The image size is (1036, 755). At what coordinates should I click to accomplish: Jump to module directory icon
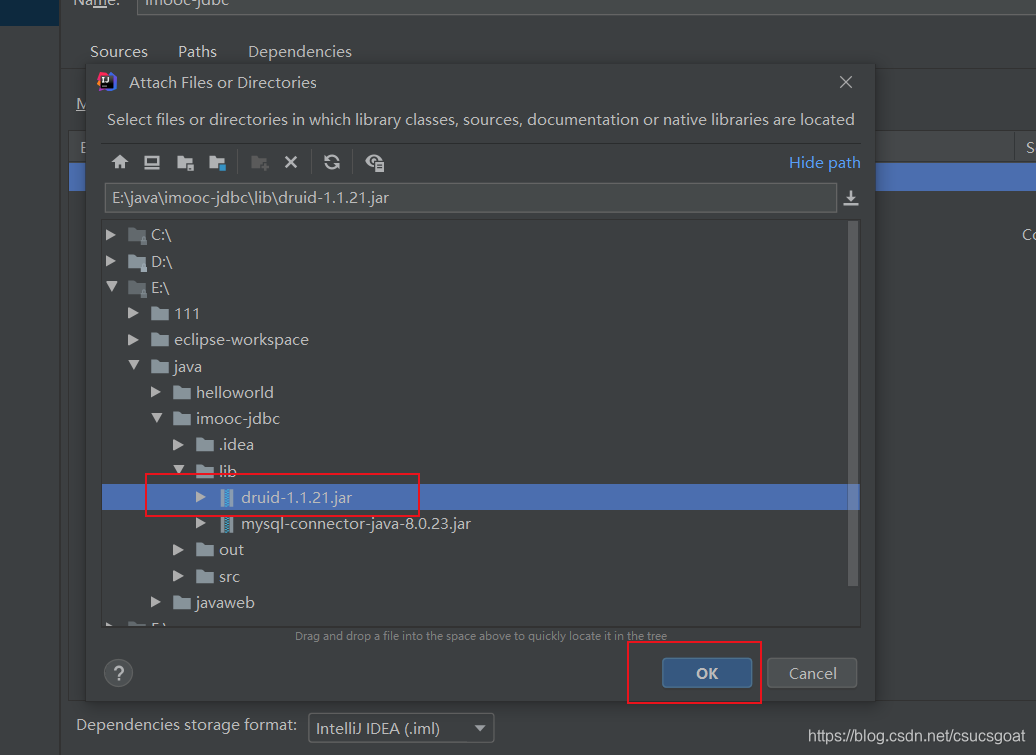point(217,162)
